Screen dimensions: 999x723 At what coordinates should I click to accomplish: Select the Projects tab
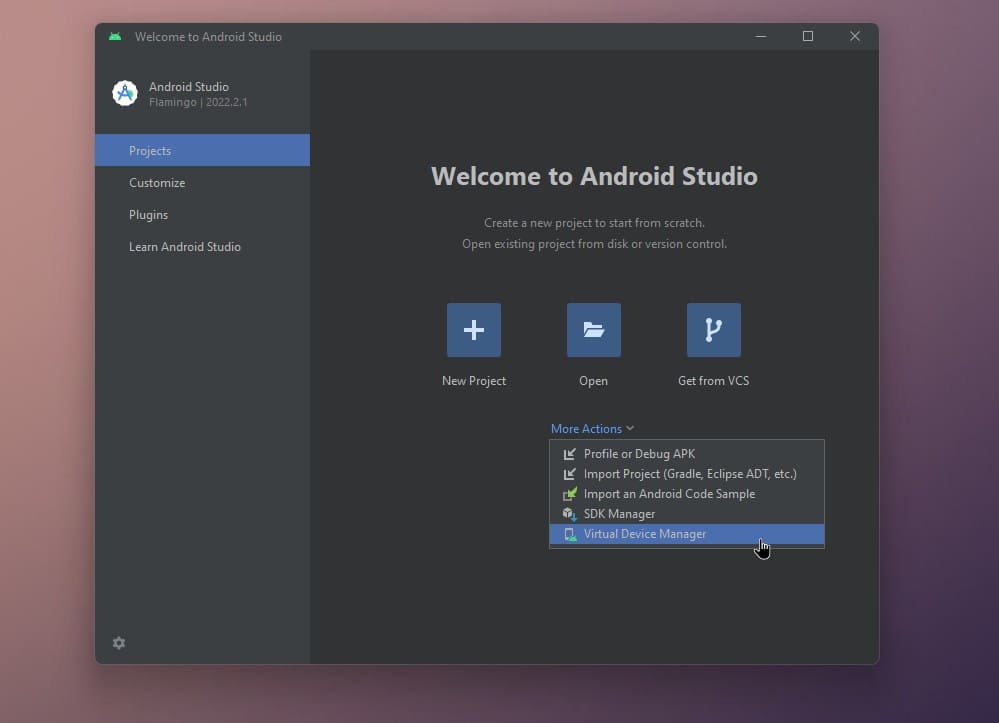[x=203, y=150]
